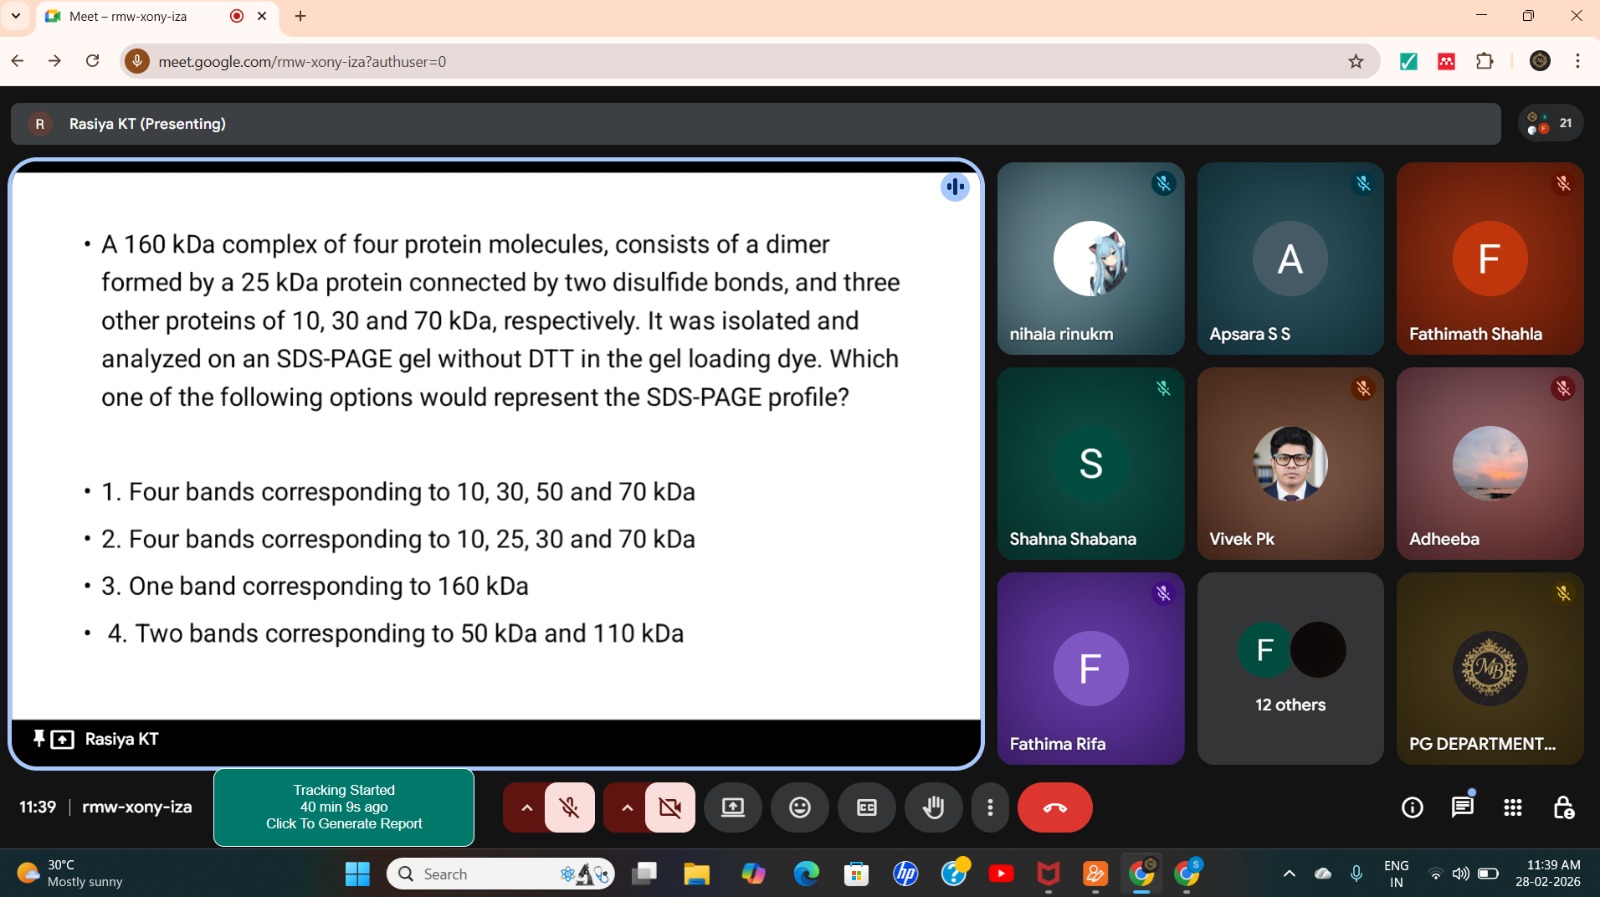
Task: Click the Vivek Pk participant tile
Action: coord(1290,464)
